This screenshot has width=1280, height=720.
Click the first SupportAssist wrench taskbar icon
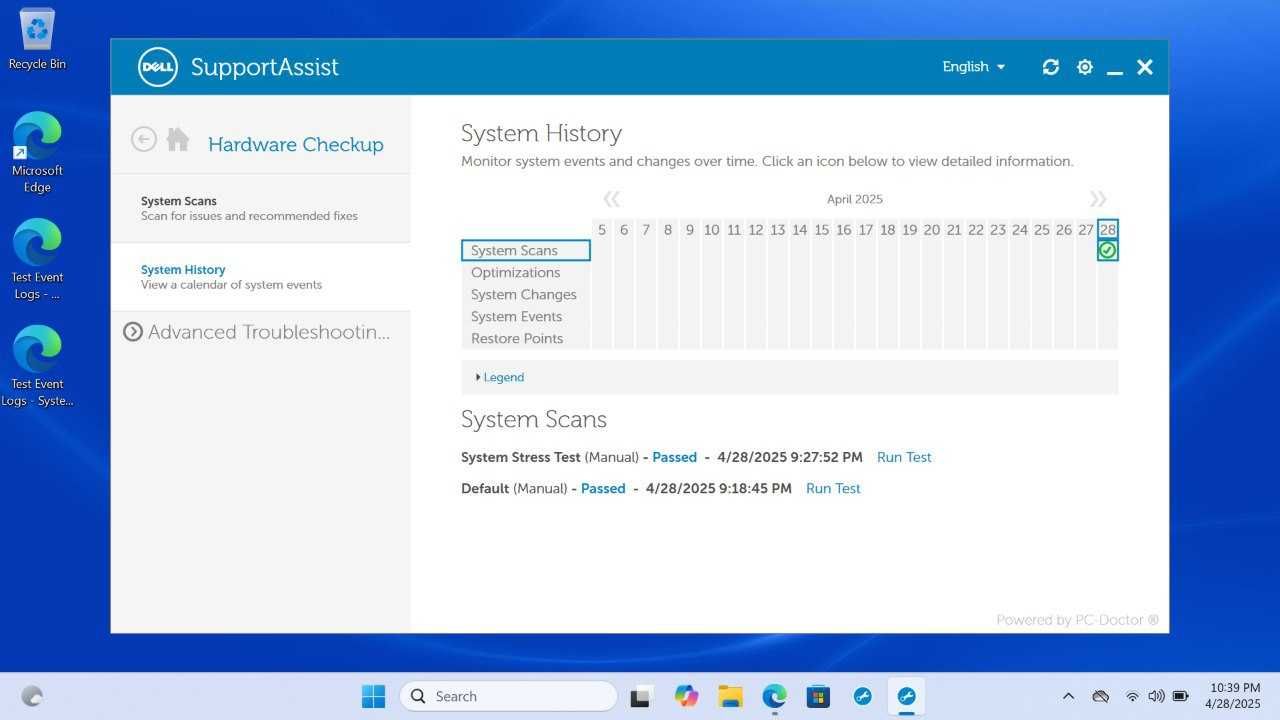[862, 696]
